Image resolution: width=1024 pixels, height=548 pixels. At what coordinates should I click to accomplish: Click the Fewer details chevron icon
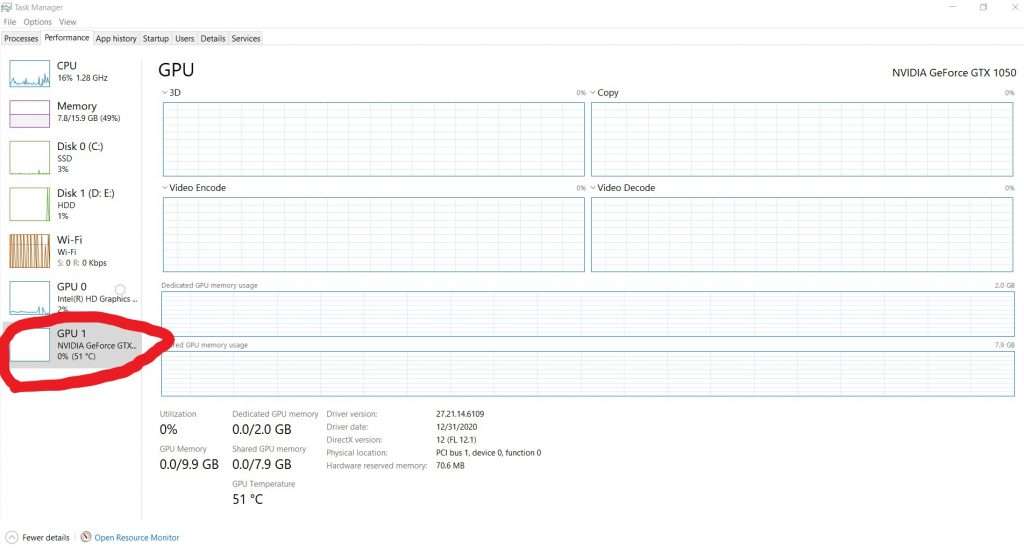pyautogui.click(x=12, y=538)
